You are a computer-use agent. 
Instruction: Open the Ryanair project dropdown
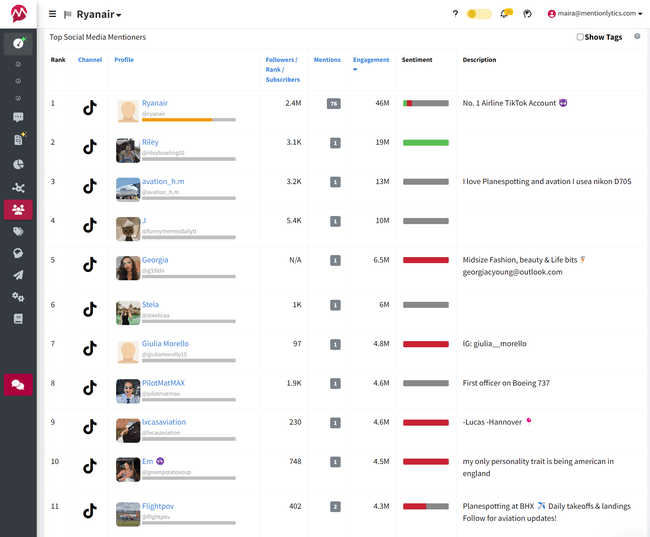coord(99,15)
